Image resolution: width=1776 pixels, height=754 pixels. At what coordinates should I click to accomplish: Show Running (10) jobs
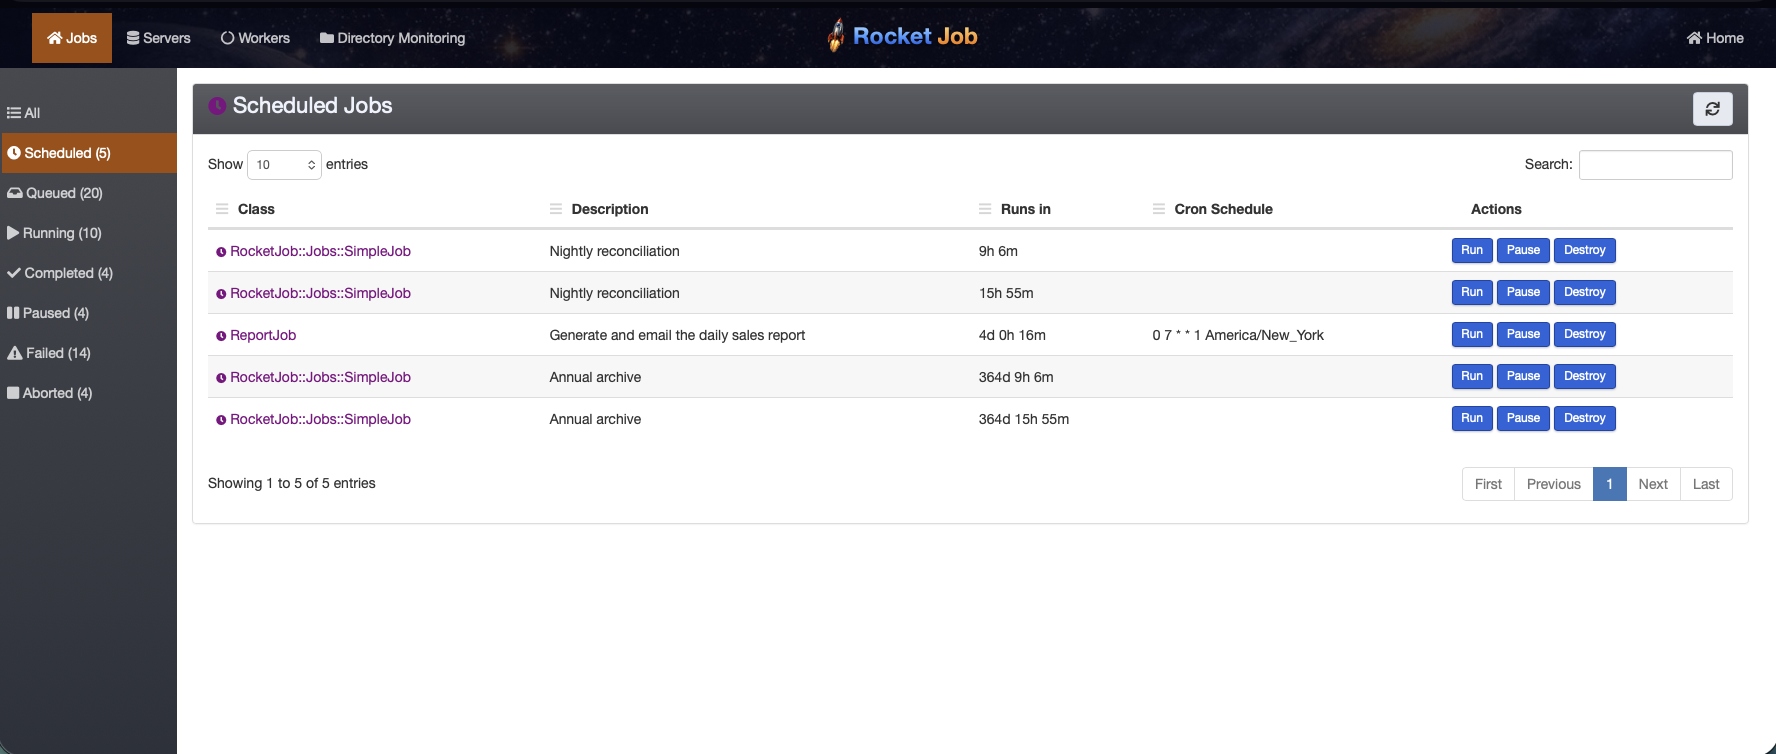(x=89, y=233)
